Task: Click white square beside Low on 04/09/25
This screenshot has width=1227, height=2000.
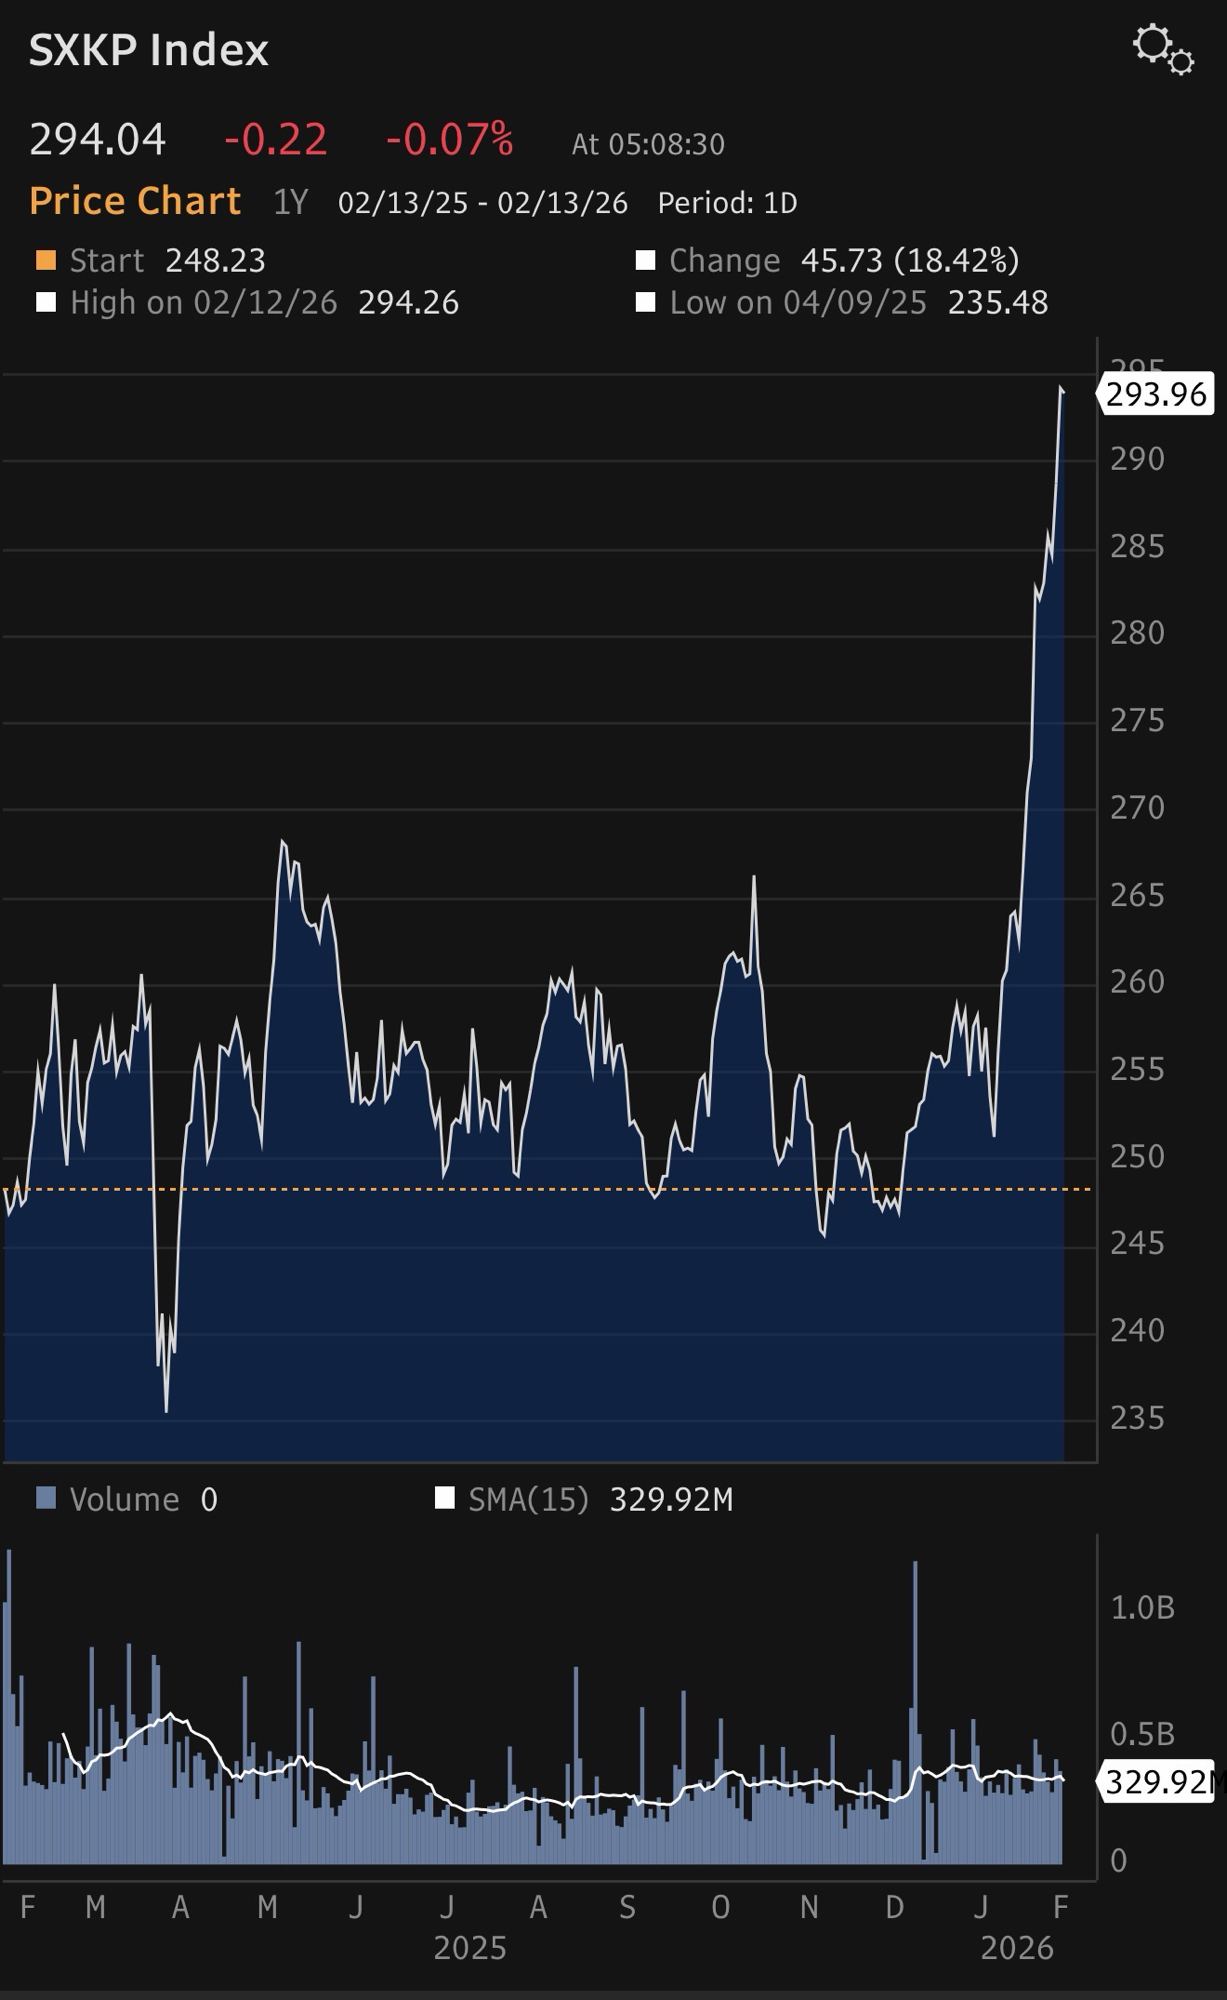Action: 646,303
